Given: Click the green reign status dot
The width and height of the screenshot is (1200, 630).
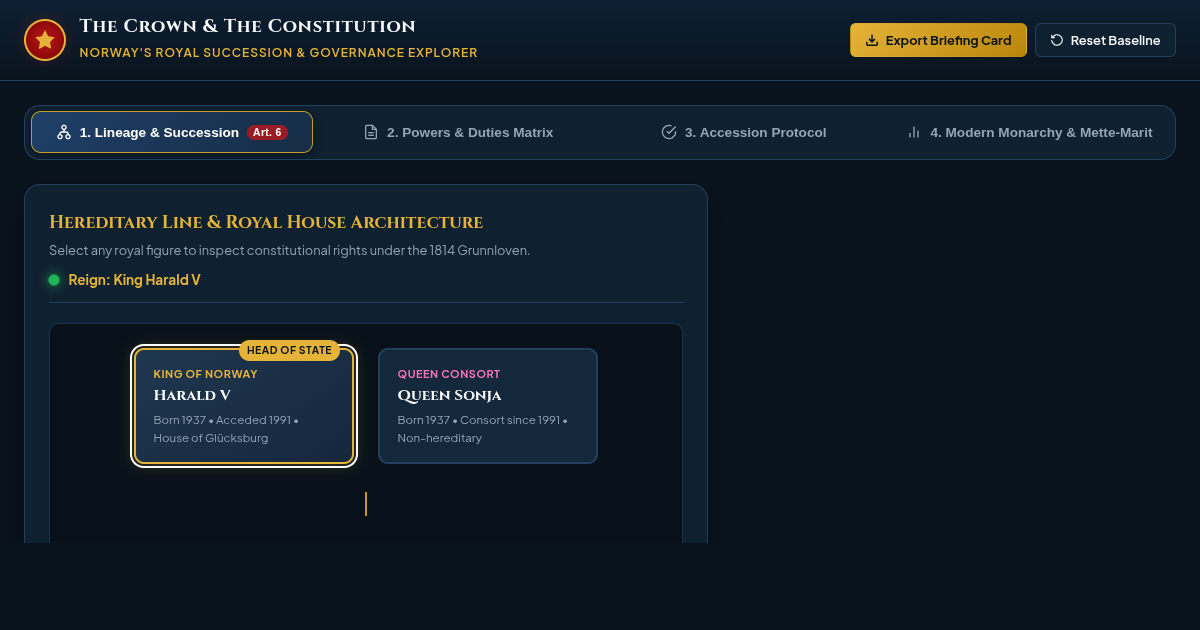Looking at the screenshot, I should point(54,280).
